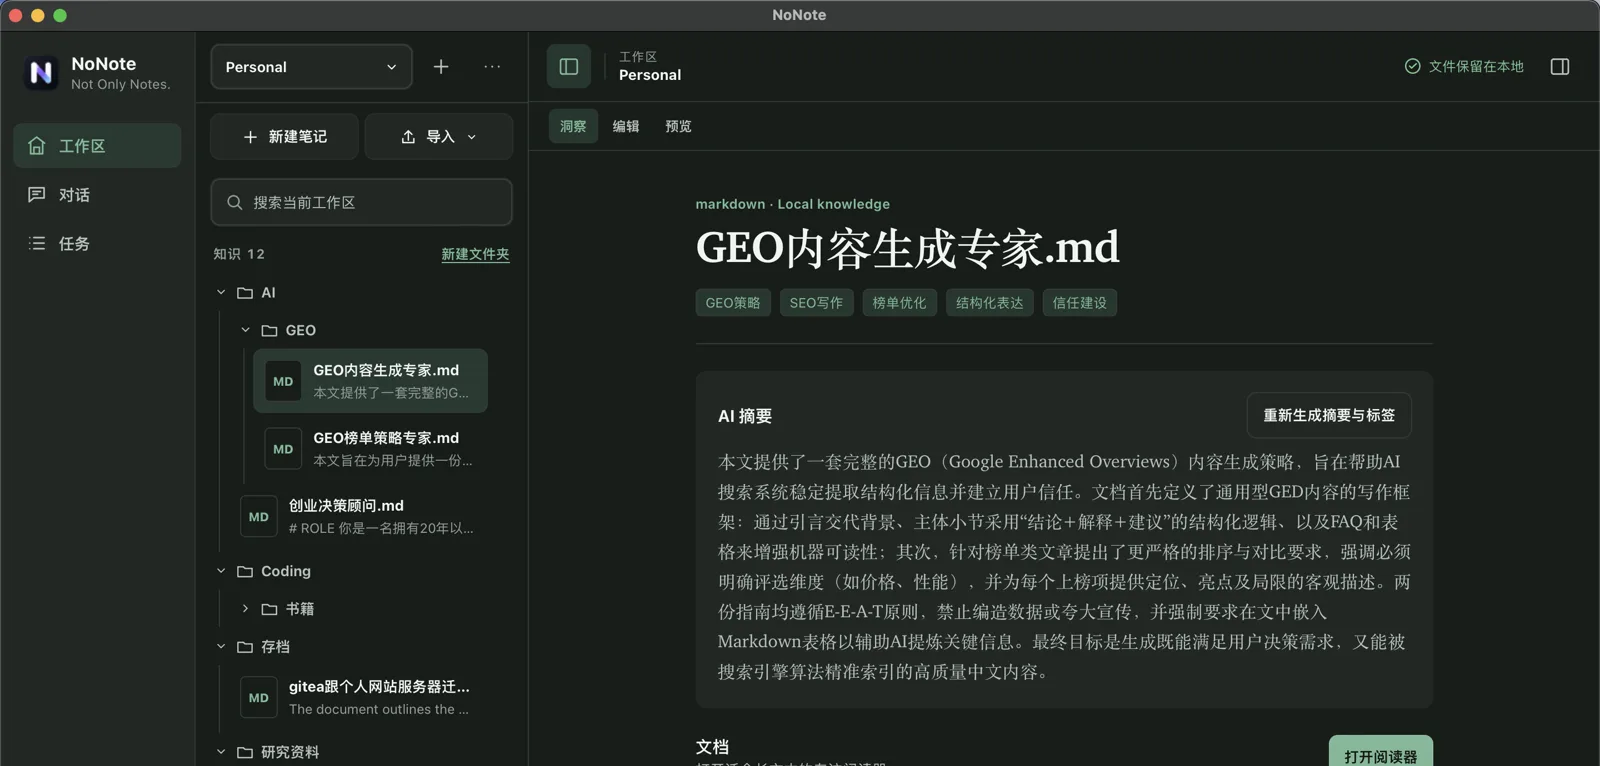The width and height of the screenshot is (1600, 766).
Task: Collapse the Coding folder chevron
Action: point(221,571)
